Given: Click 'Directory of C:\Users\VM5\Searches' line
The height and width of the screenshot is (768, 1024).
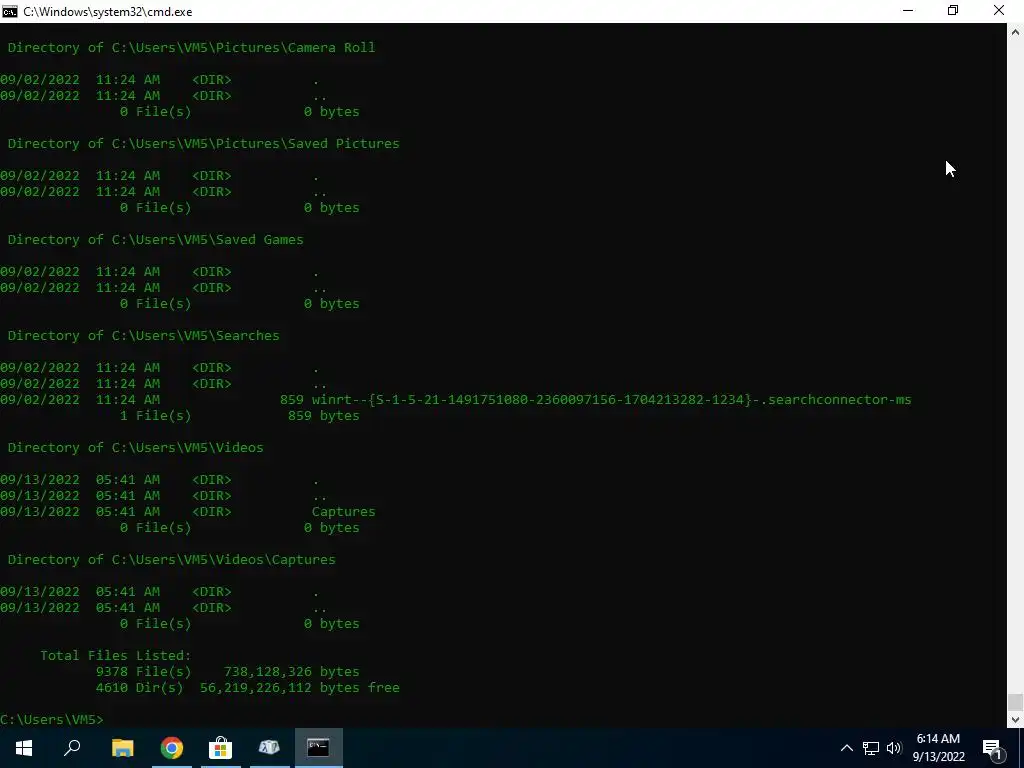Looking at the screenshot, I should (143, 335).
